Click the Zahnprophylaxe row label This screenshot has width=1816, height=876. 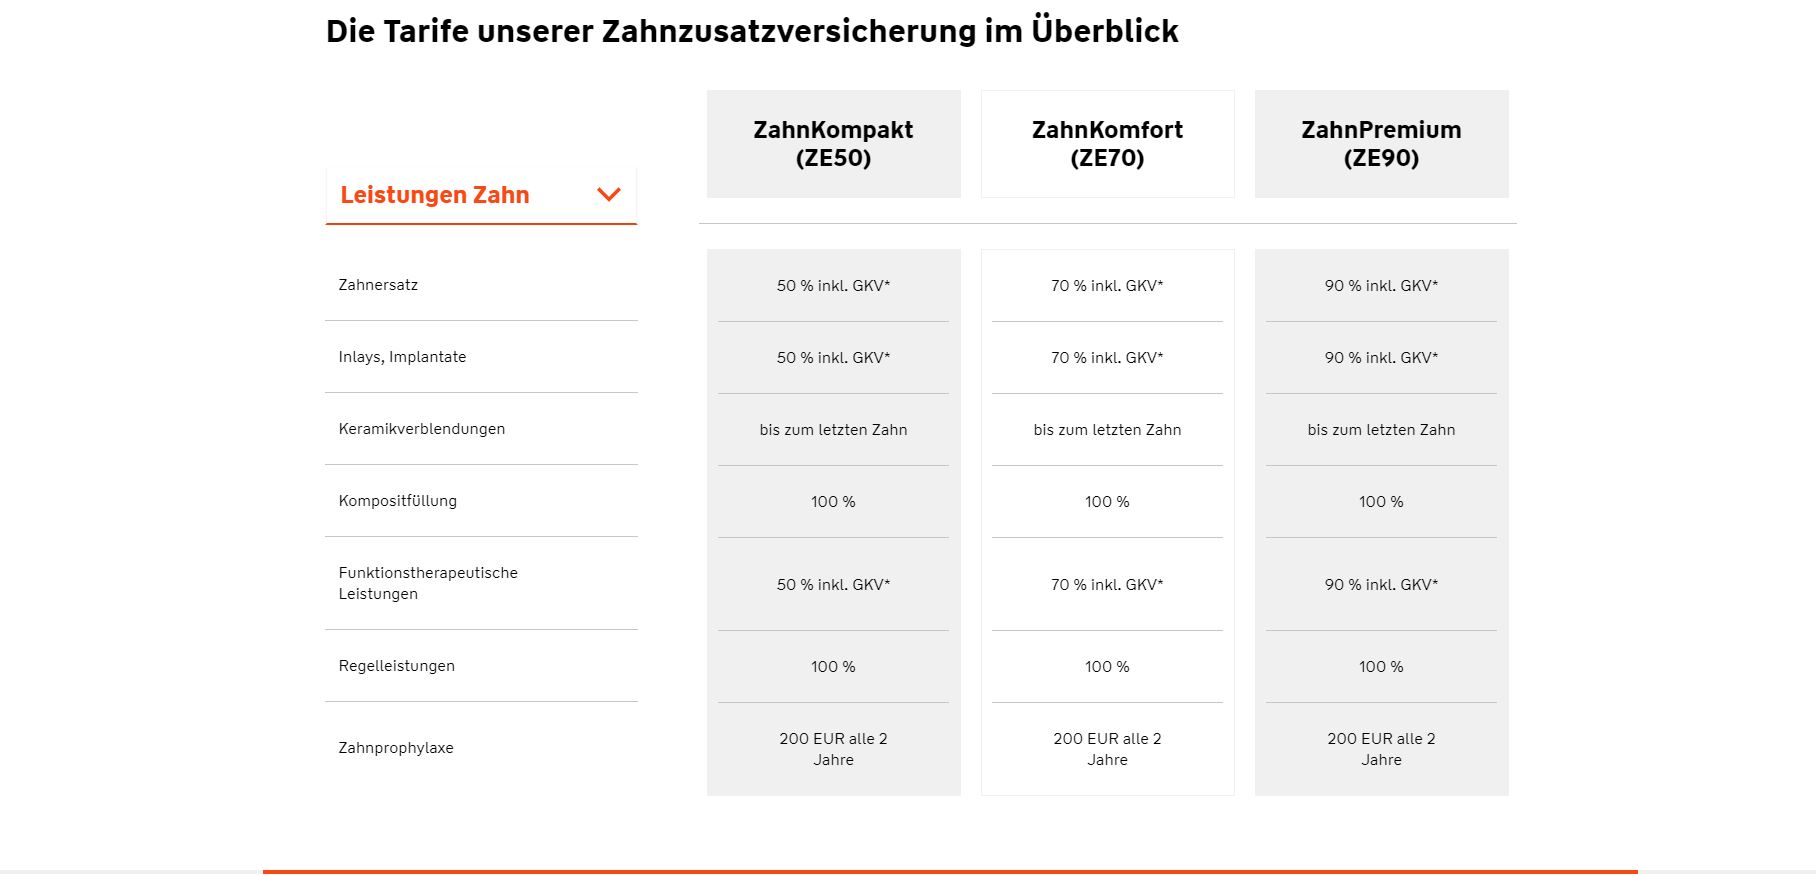(396, 748)
